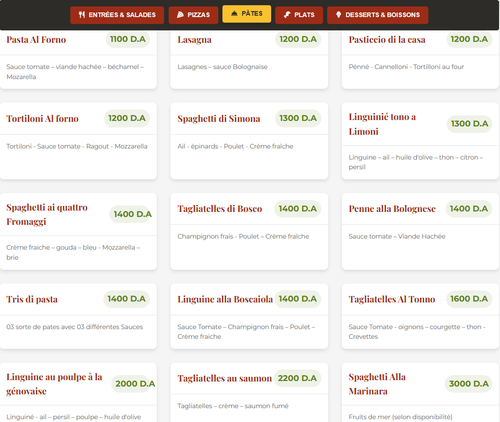Screen dimensions: 500x422
Task: Click the fork-and-knife icon in Entrées & Salades
Action: click(x=82, y=15)
